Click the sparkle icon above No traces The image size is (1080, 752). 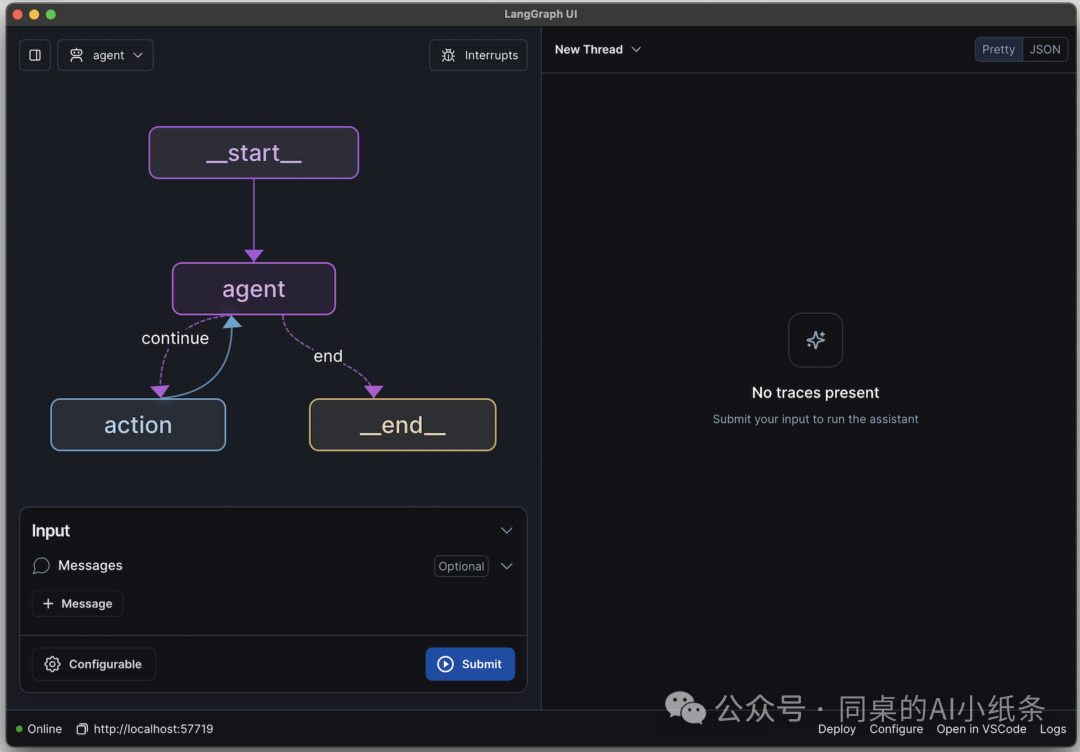point(816,340)
